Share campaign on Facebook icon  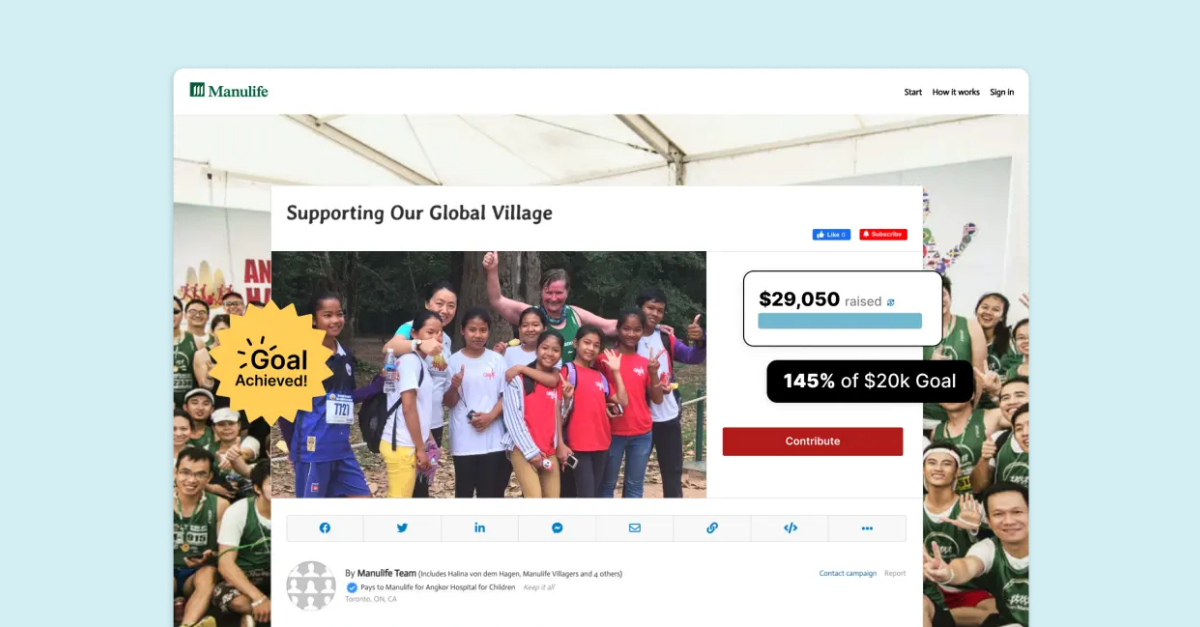click(325, 528)
